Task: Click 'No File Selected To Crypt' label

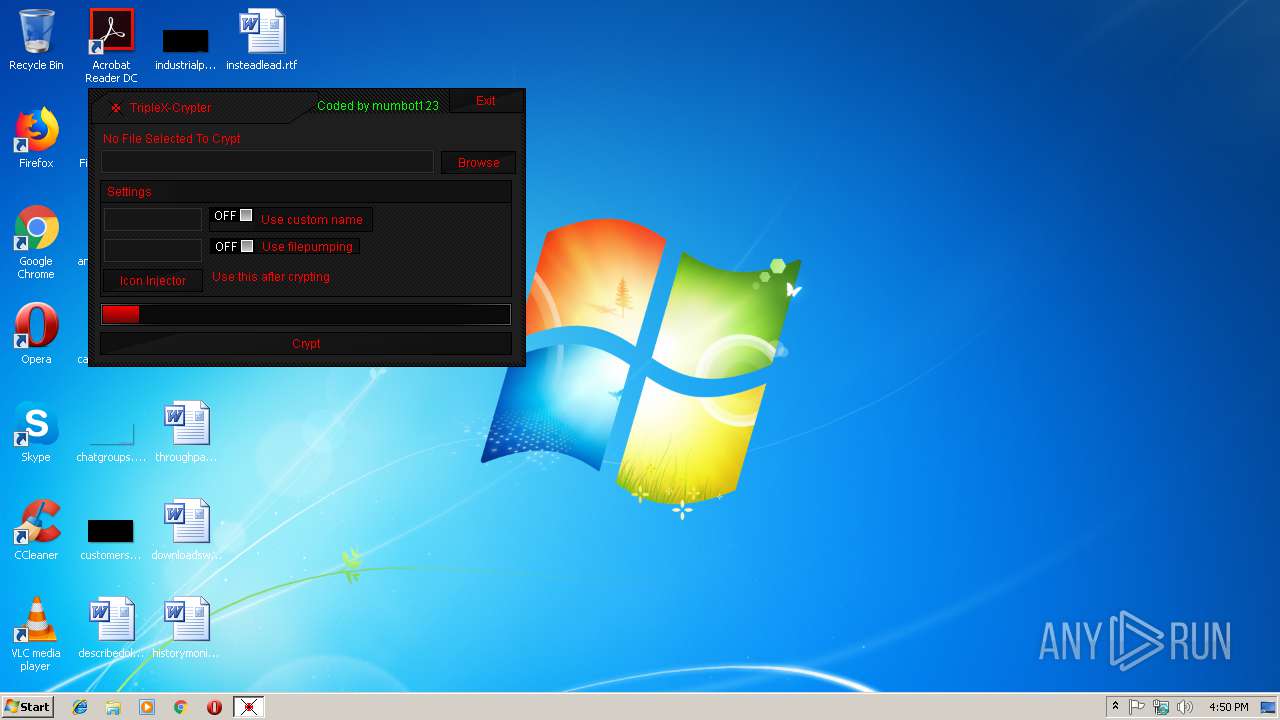Action: click(x=172, y=139)
